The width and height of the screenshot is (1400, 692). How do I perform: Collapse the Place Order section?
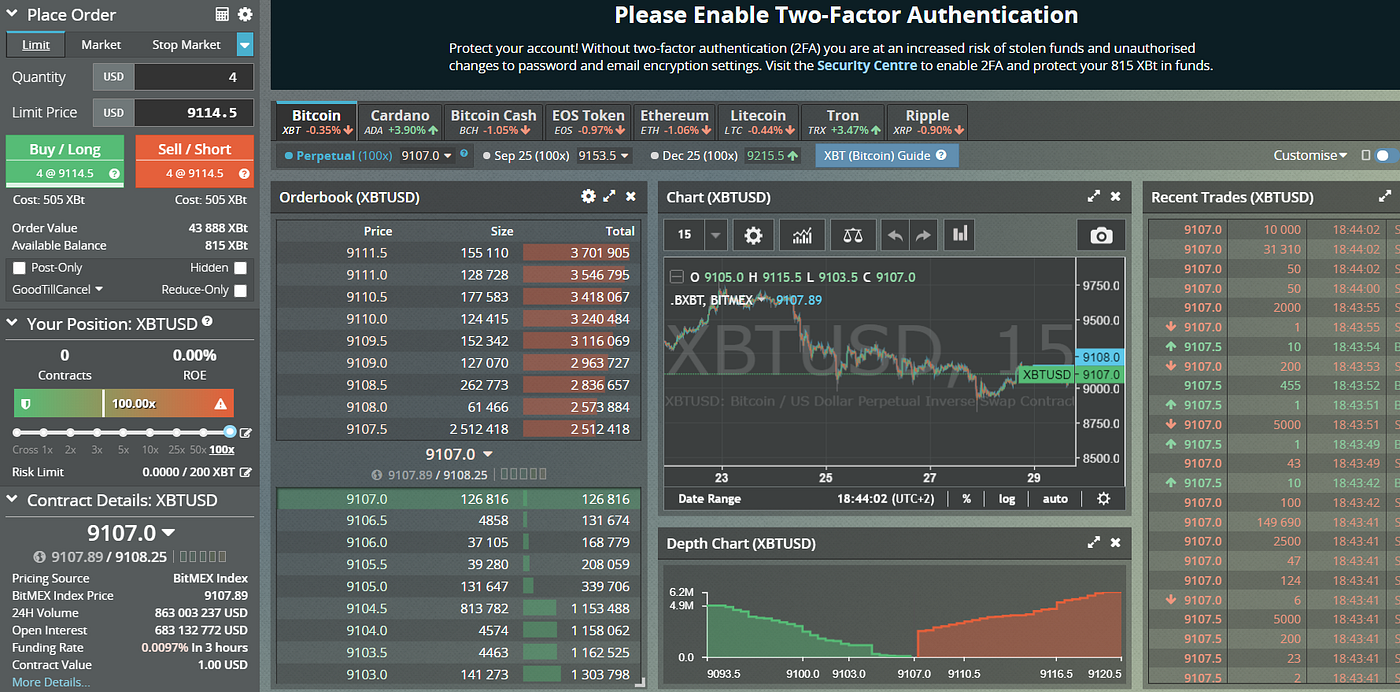click(13, 15)
